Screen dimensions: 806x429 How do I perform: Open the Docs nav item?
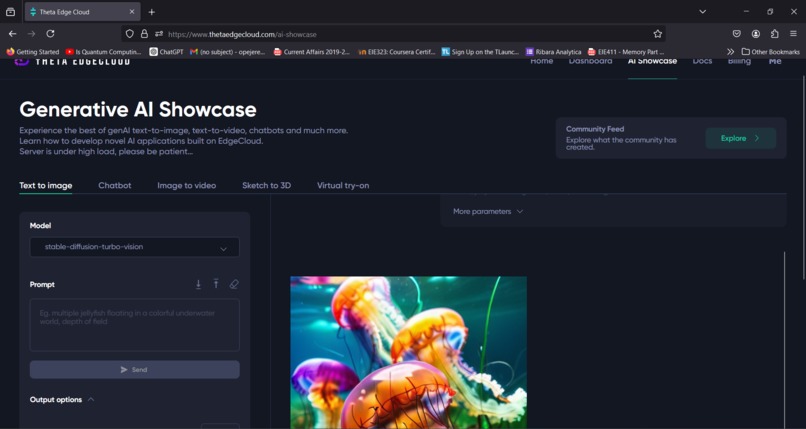pos(702,61)
